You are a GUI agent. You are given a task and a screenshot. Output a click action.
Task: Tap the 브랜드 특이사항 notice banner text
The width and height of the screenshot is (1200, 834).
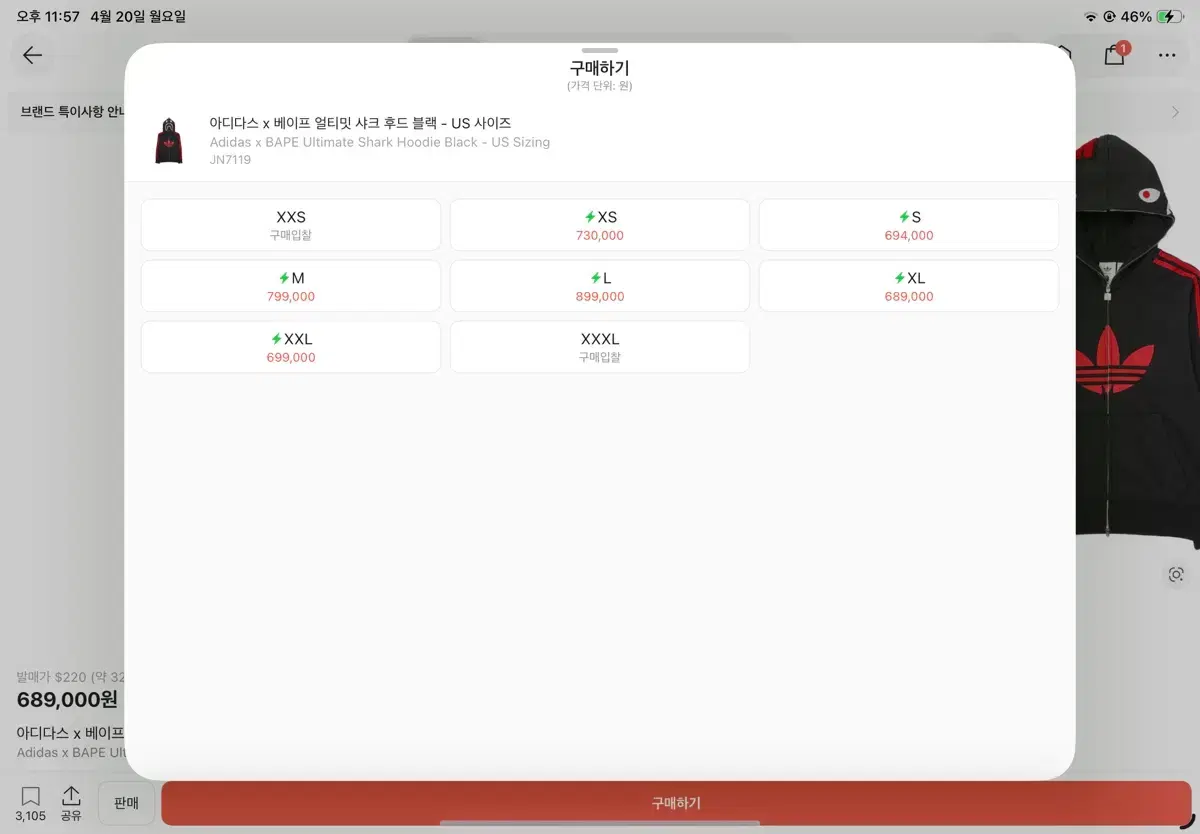click(71, 112)
